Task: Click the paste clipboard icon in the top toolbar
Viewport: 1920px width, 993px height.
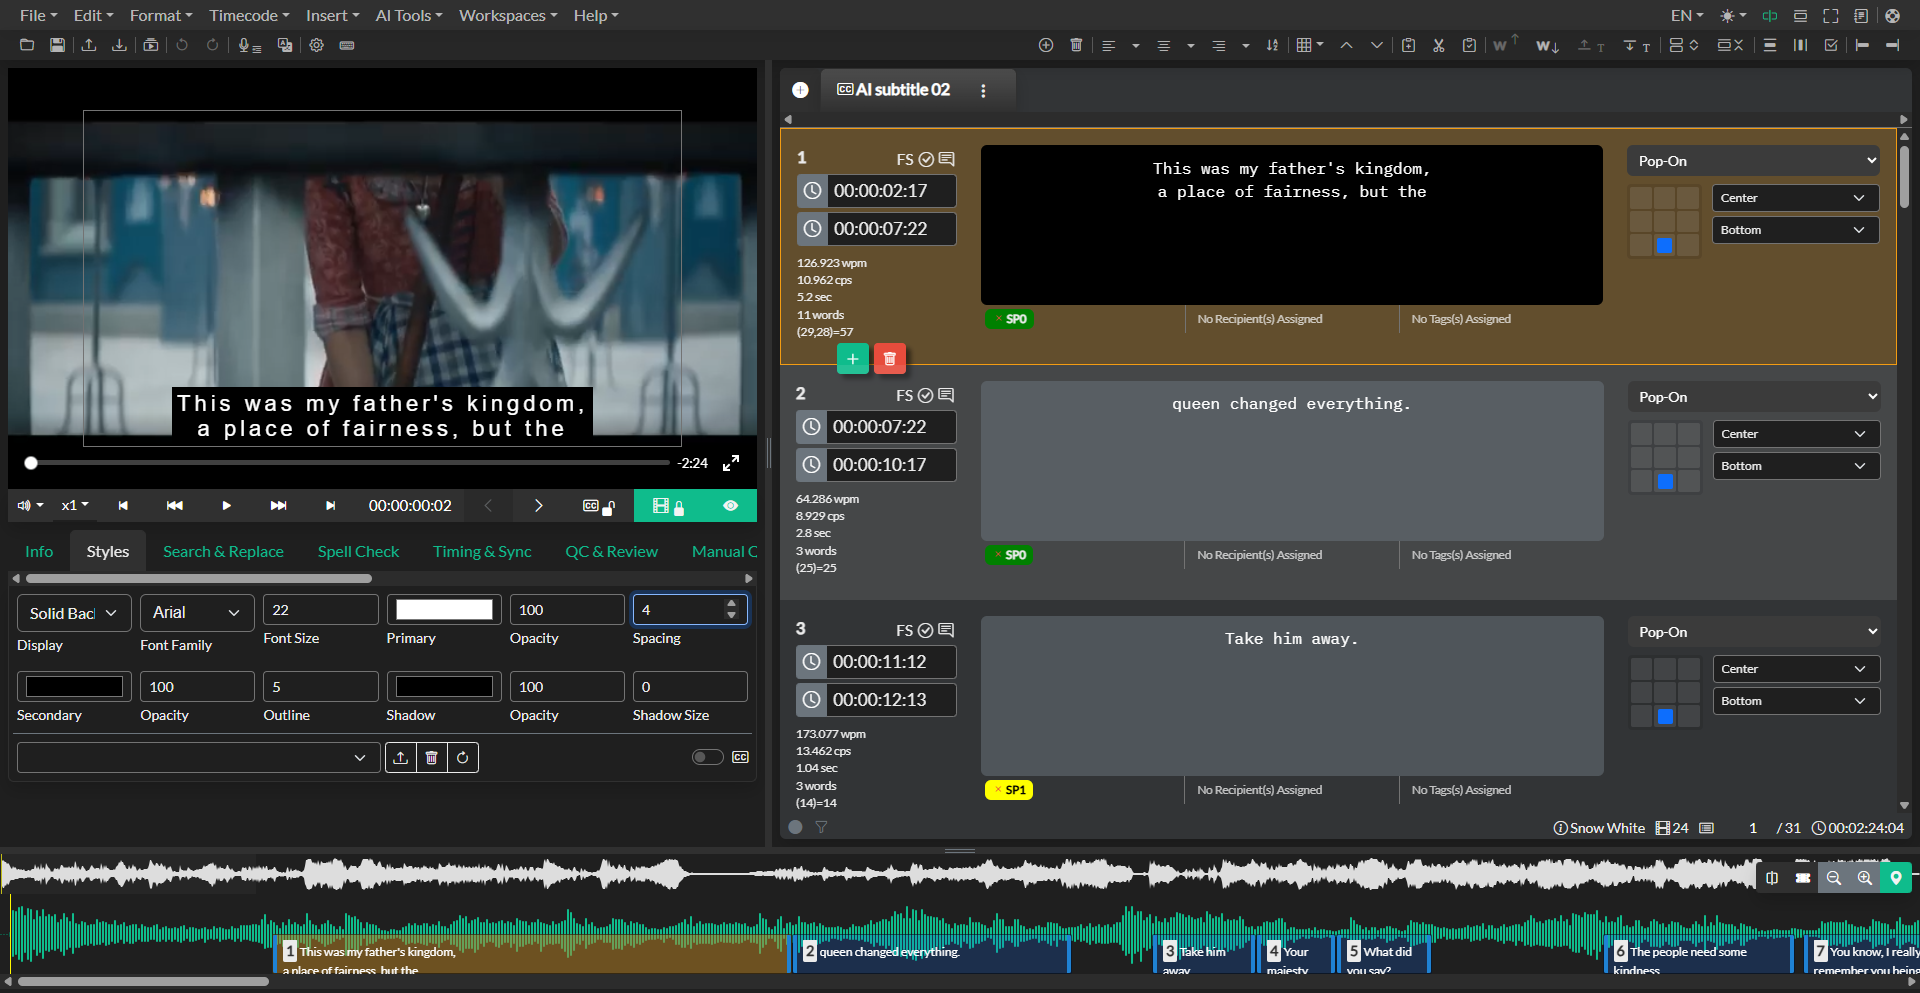Action: [x=1469, y=45]
